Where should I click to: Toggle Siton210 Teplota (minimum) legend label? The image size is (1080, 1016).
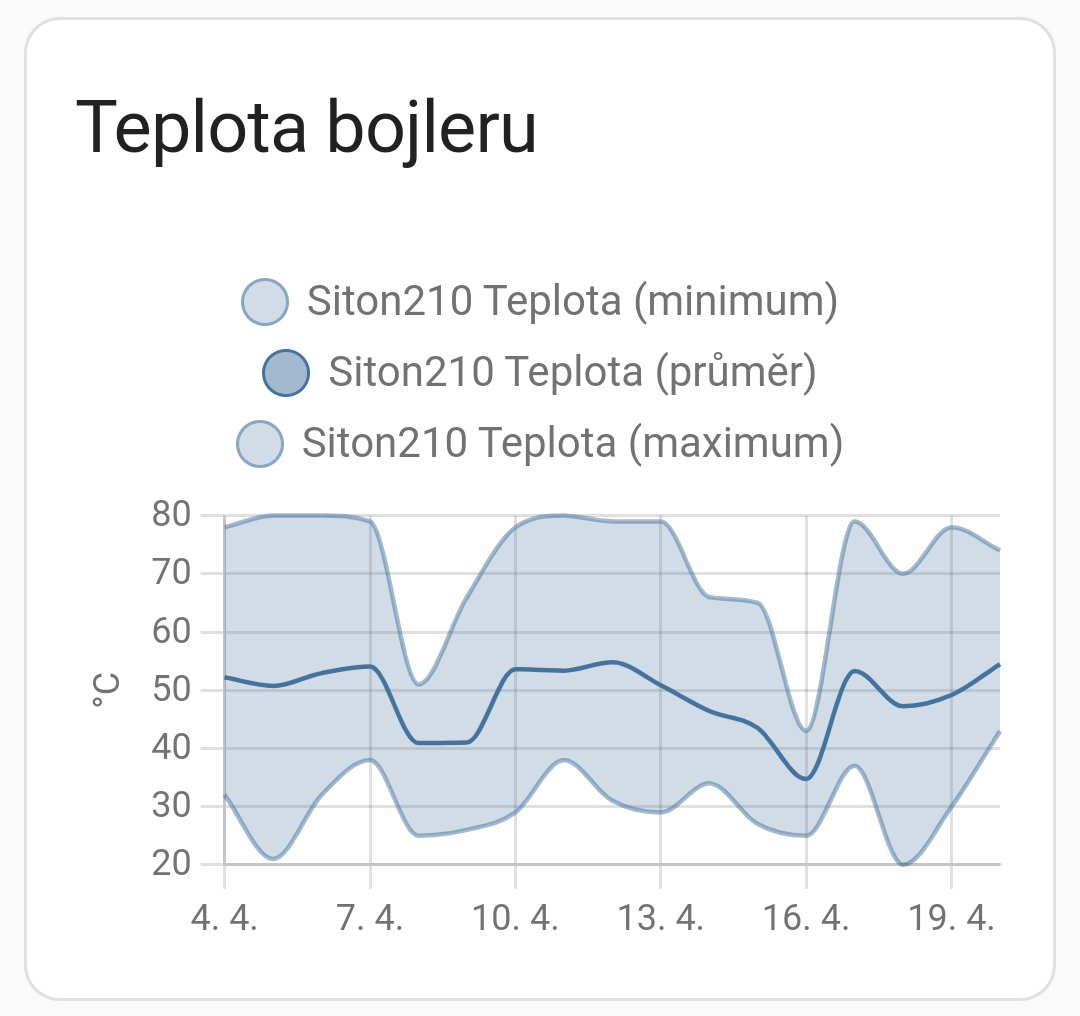pyautogui.click(x=572, y=302)
